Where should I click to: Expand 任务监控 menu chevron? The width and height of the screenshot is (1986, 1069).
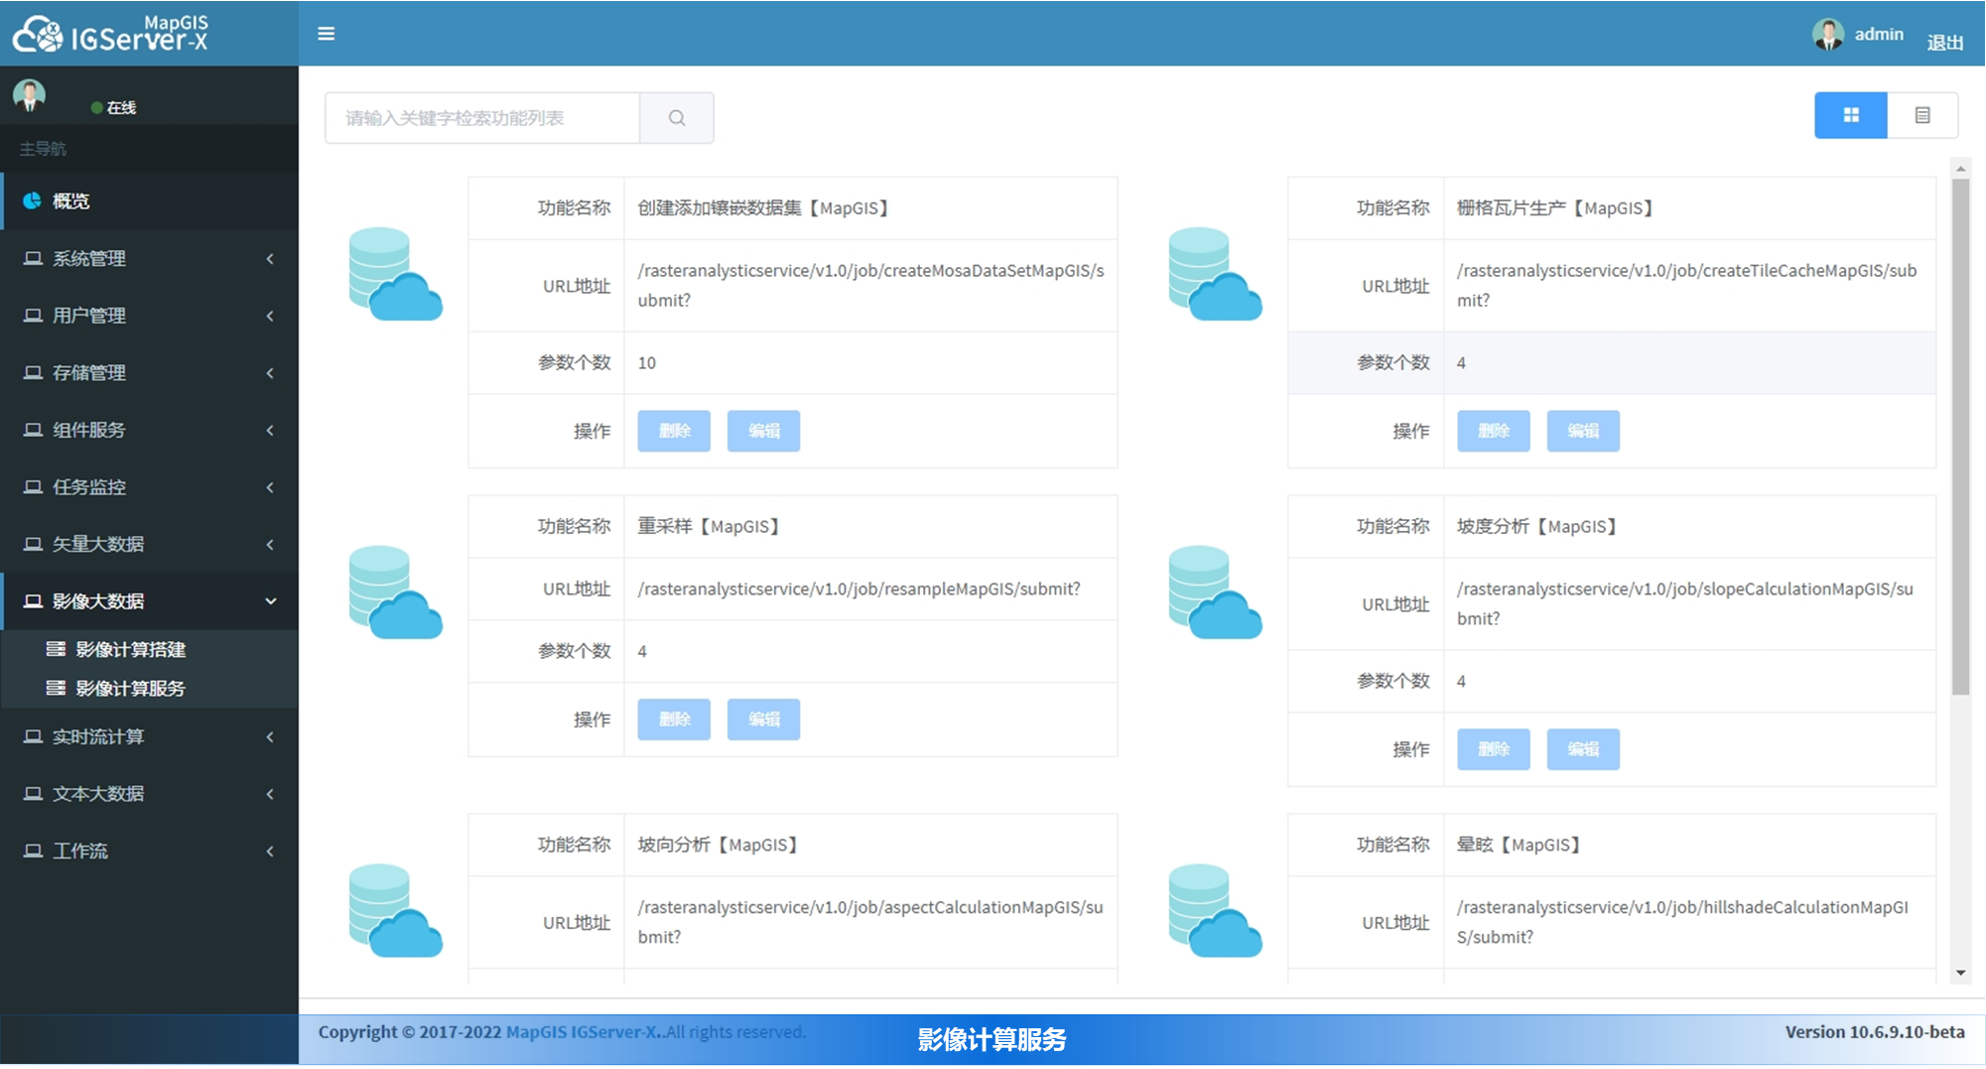(x=270, y=487)
